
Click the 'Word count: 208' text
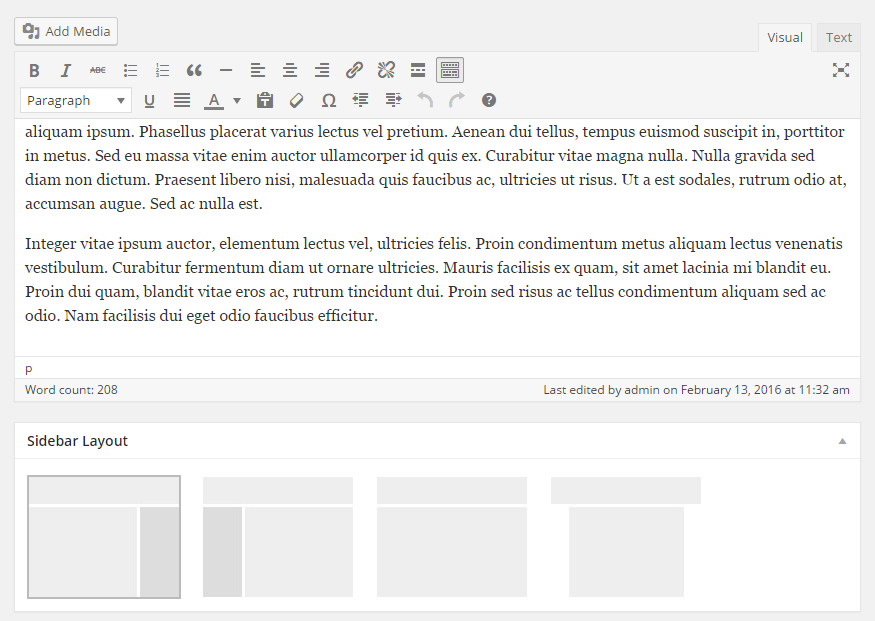pyautogui.click(x=71, y=389)
